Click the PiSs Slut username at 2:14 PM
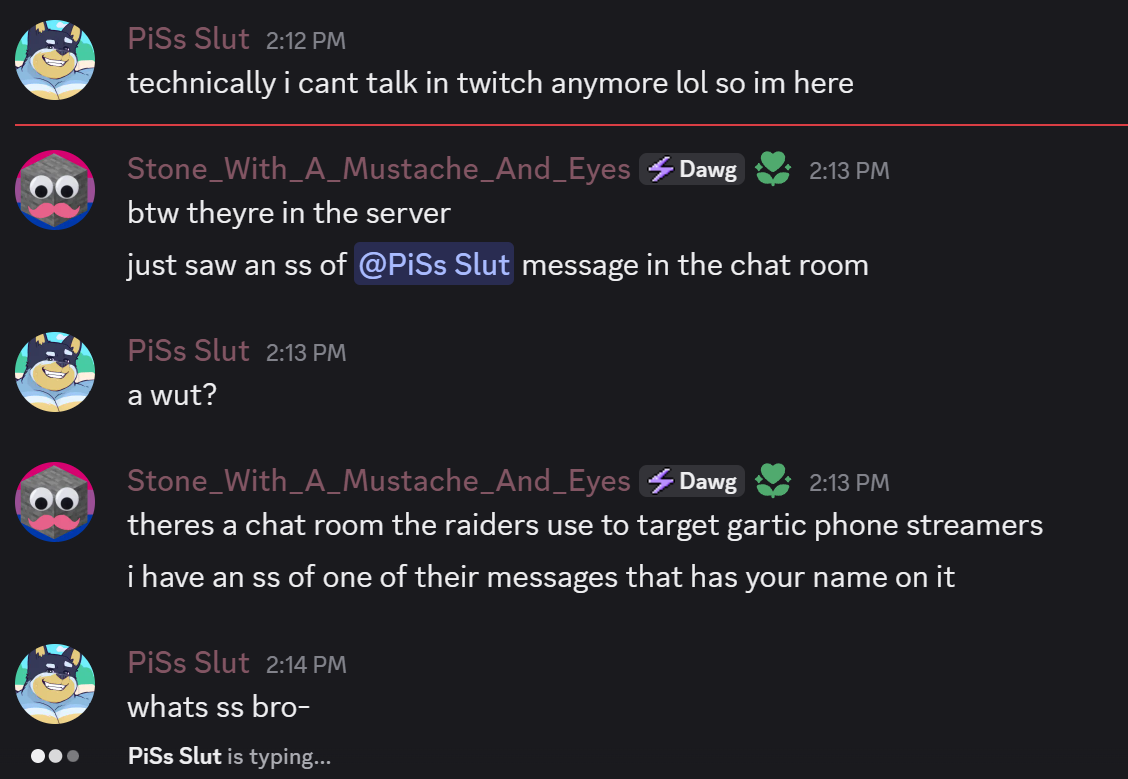 (188, 663)
